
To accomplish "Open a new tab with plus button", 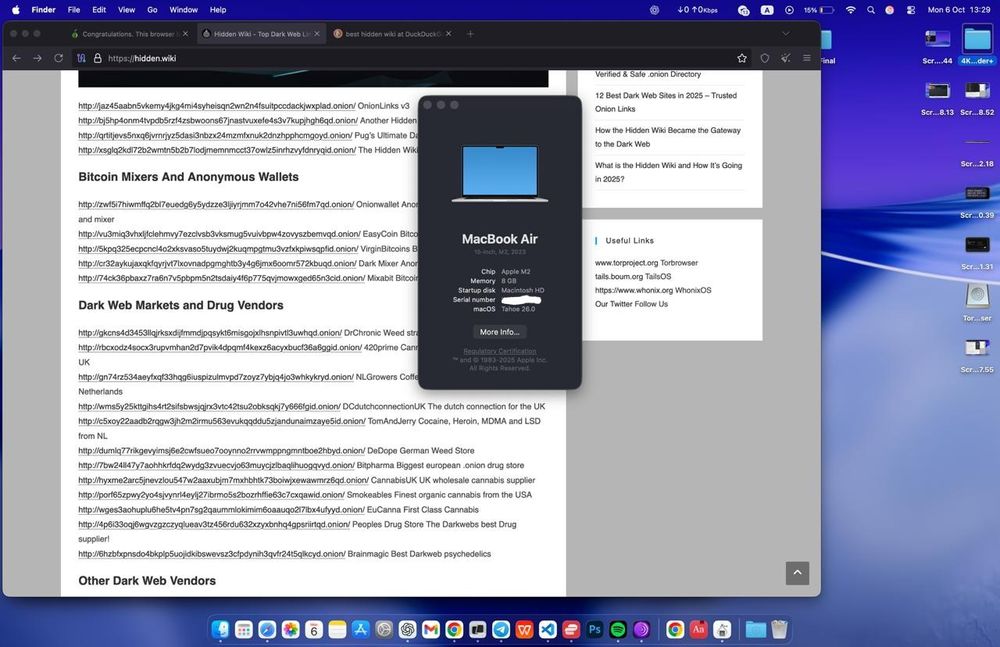I will [x=470, y=34].
